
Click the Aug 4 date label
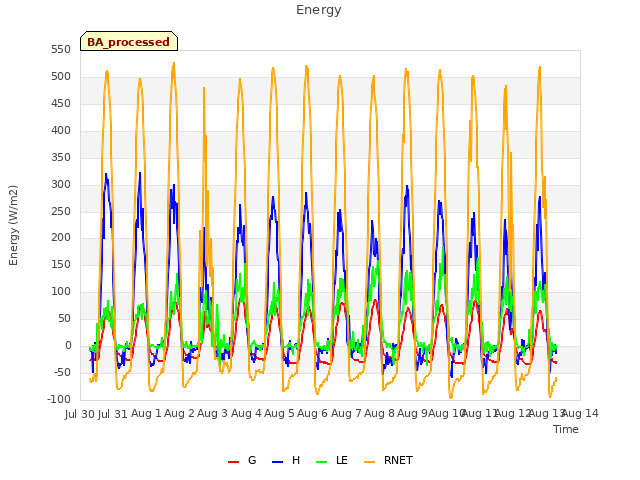click(x=246, y=413)
